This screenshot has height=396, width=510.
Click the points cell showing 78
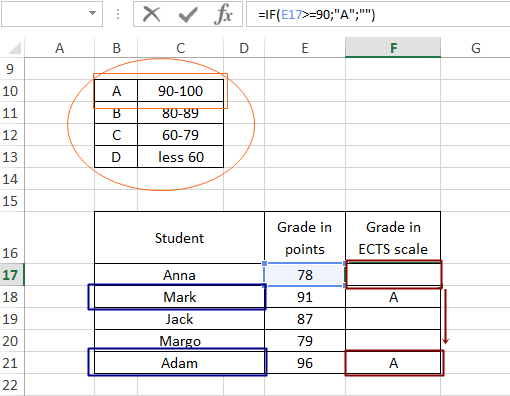coord(305,275)
